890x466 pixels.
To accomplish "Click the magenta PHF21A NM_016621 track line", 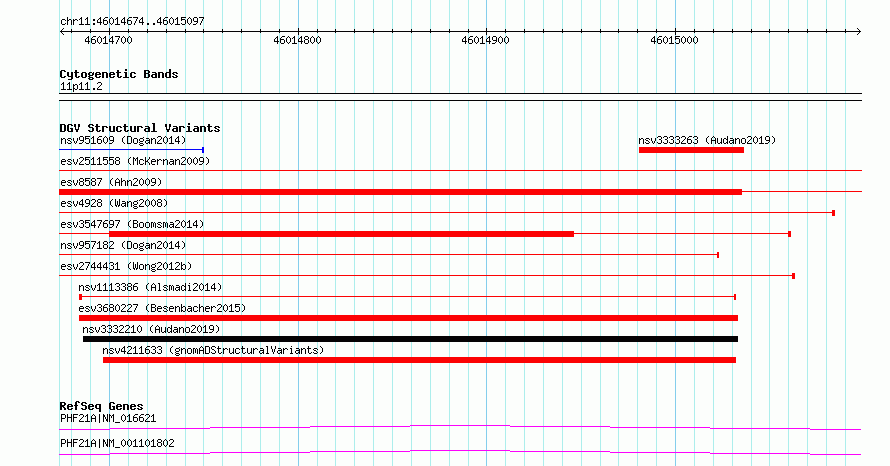I will 460,427.
